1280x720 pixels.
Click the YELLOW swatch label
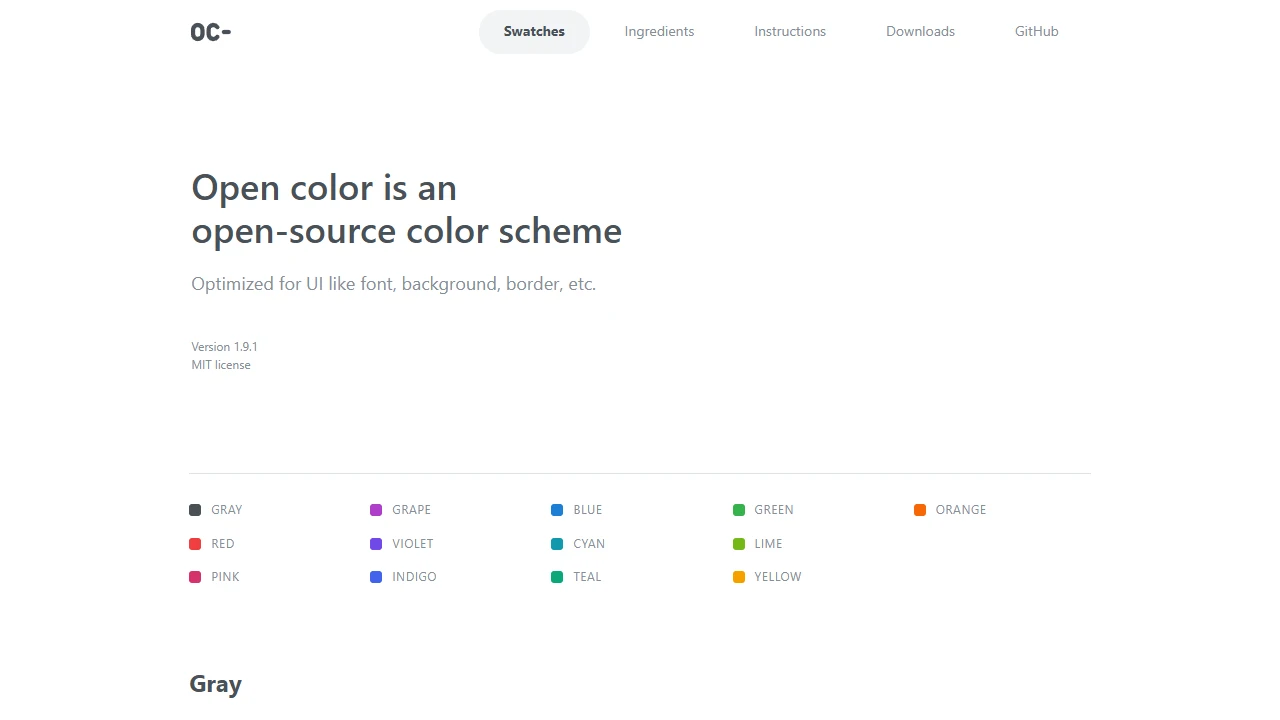coord(777,577)
